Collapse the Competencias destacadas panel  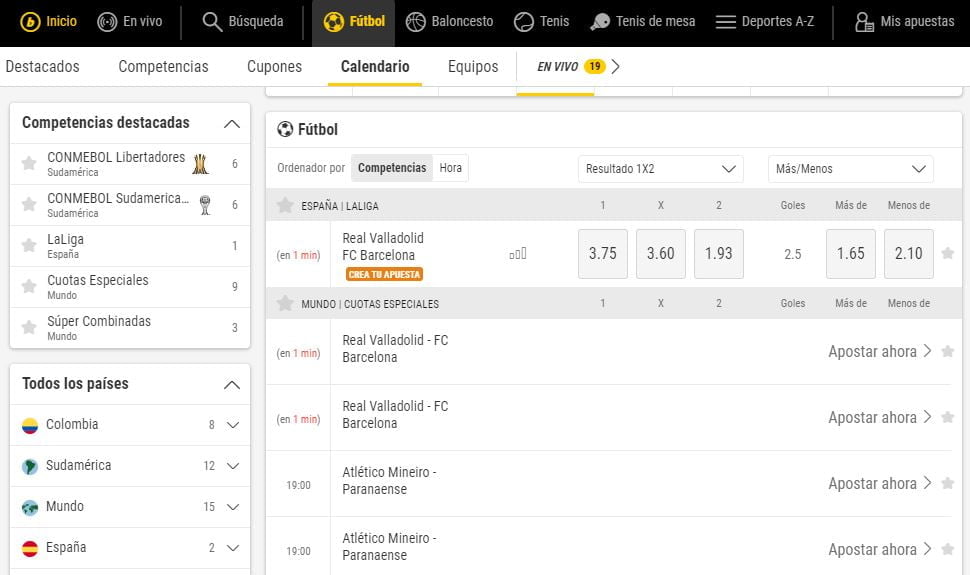point(231,124)
